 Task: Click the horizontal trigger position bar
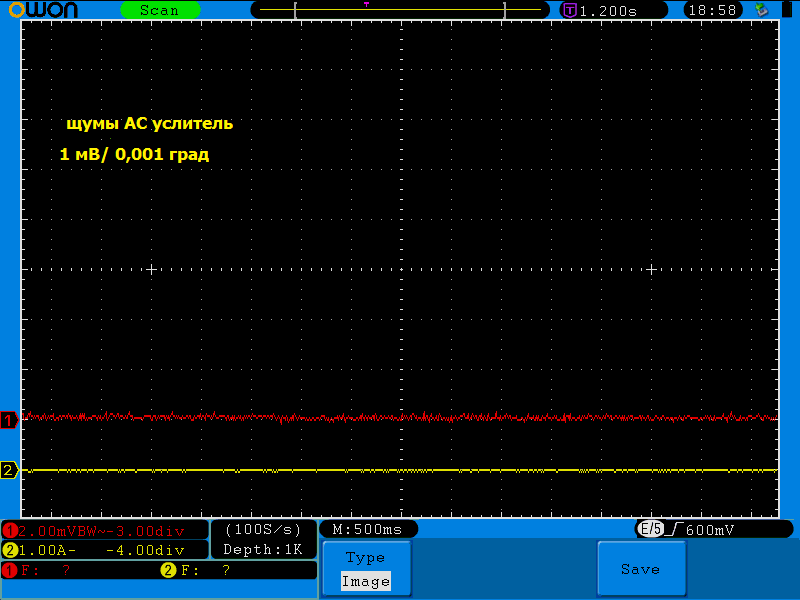coord(400,10)
